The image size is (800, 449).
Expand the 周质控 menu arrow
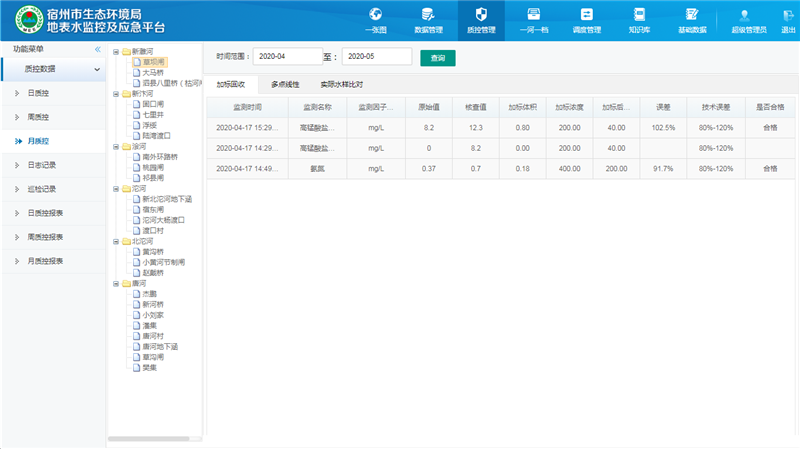coord(17,117)
